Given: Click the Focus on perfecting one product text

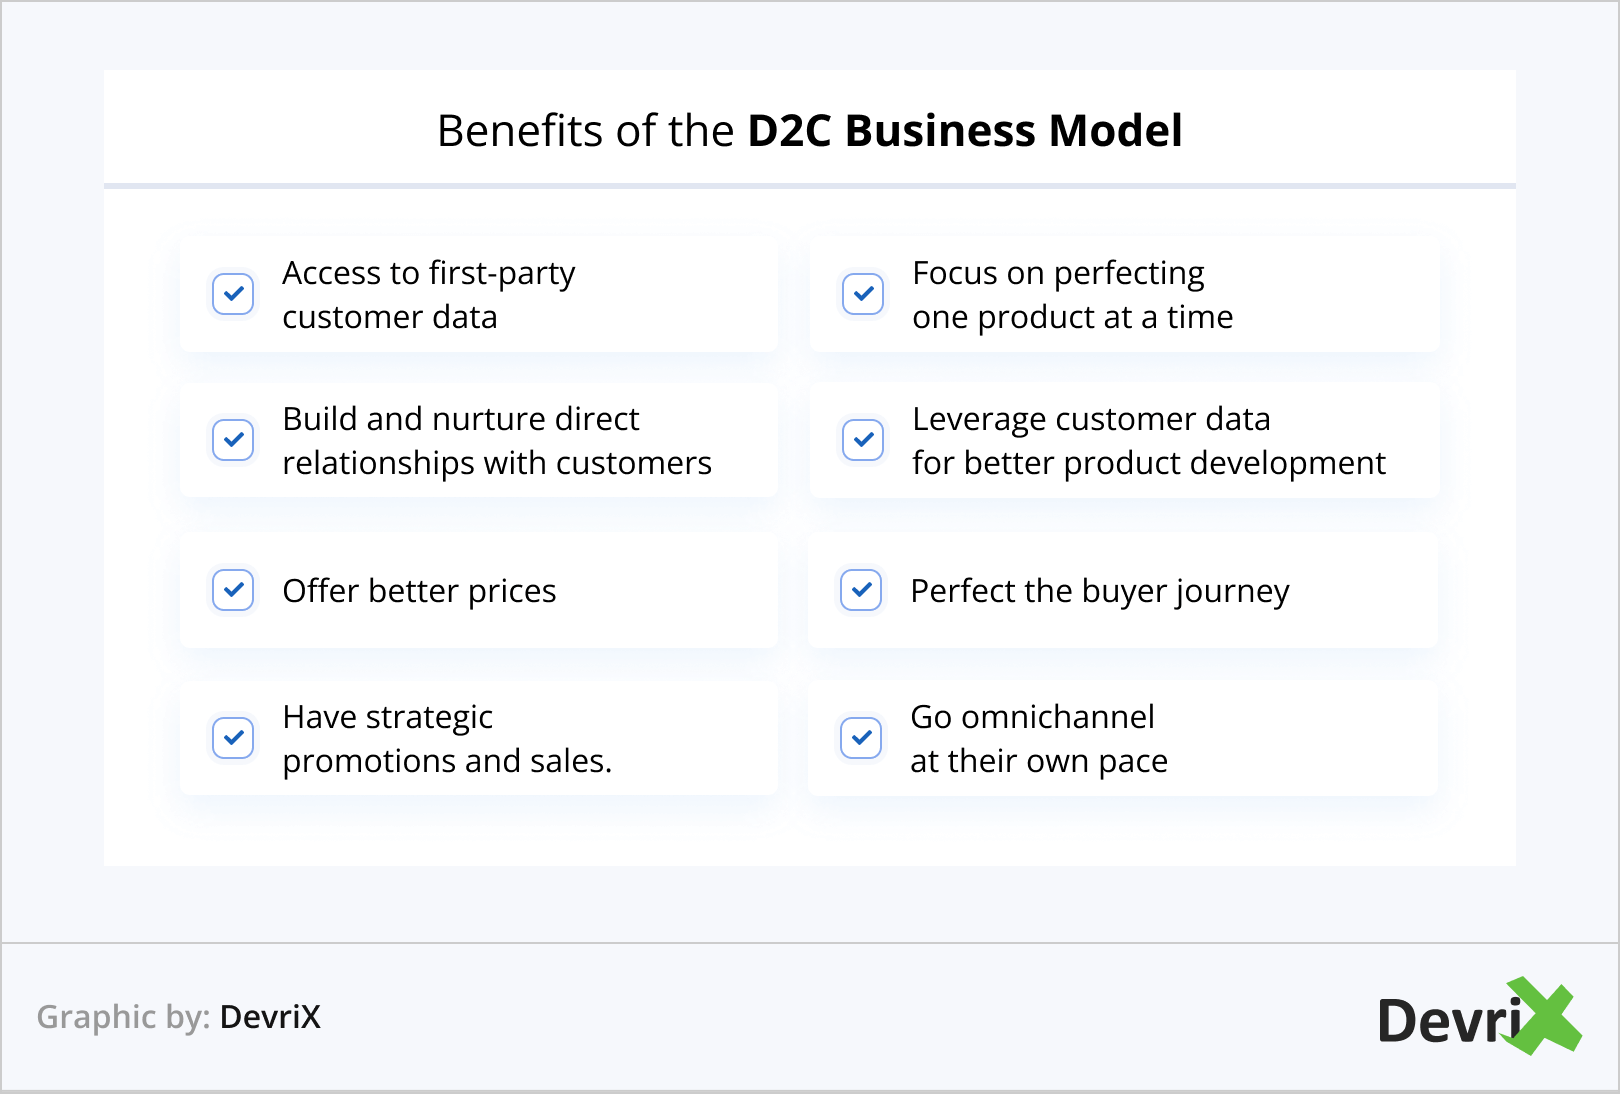Looking at the screenshot, I should [x=1072, y=295].
